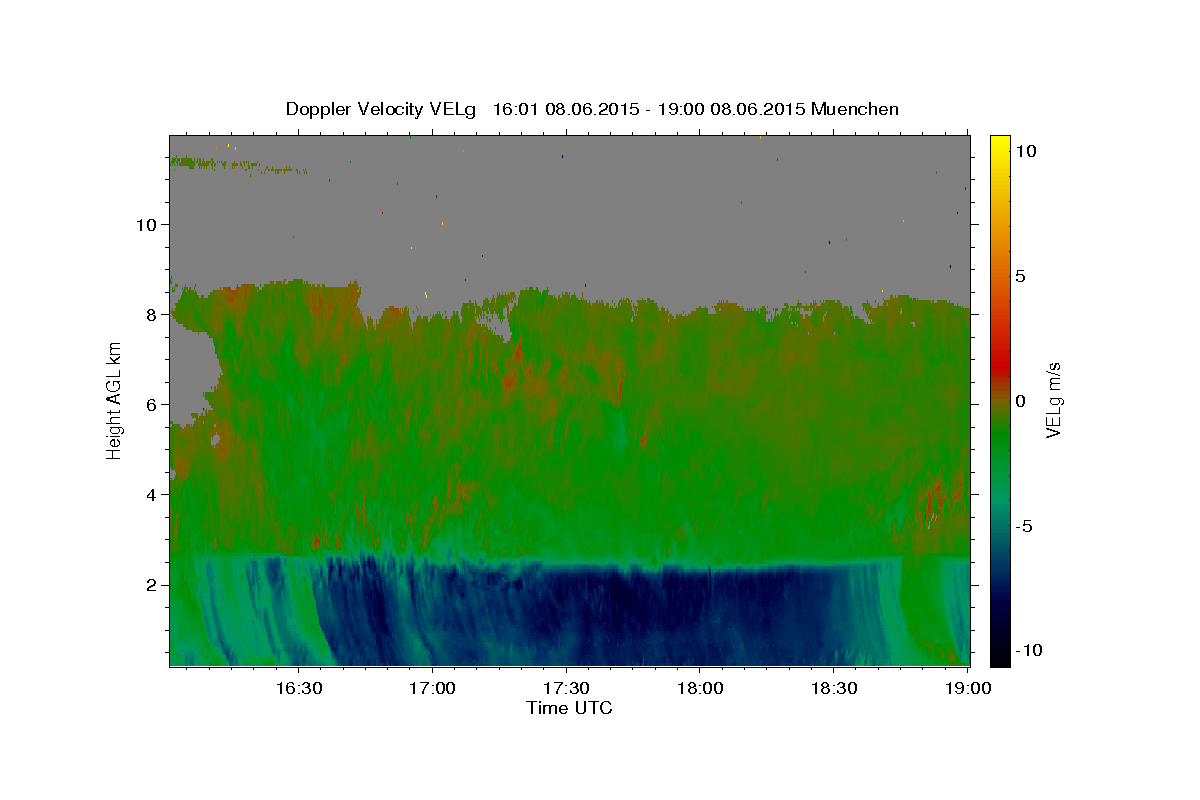Click the colorbar tick label 0

coord(1020,401)
